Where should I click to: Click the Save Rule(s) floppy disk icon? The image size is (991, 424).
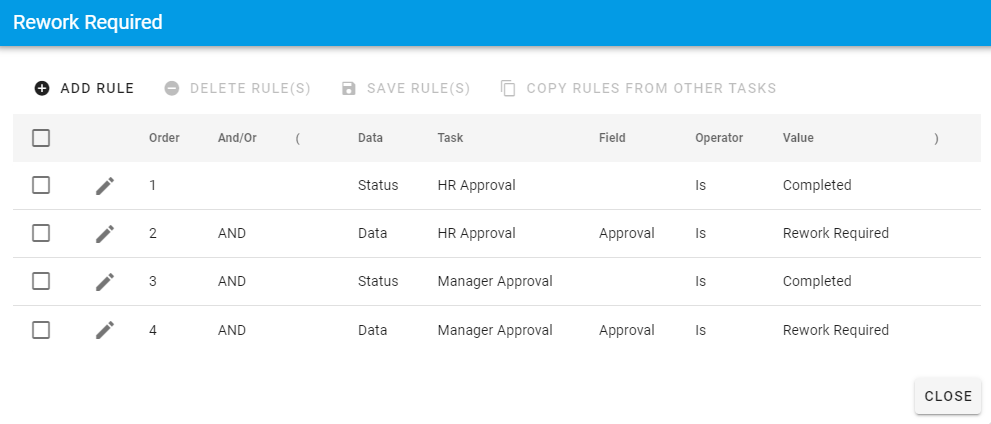349,88
